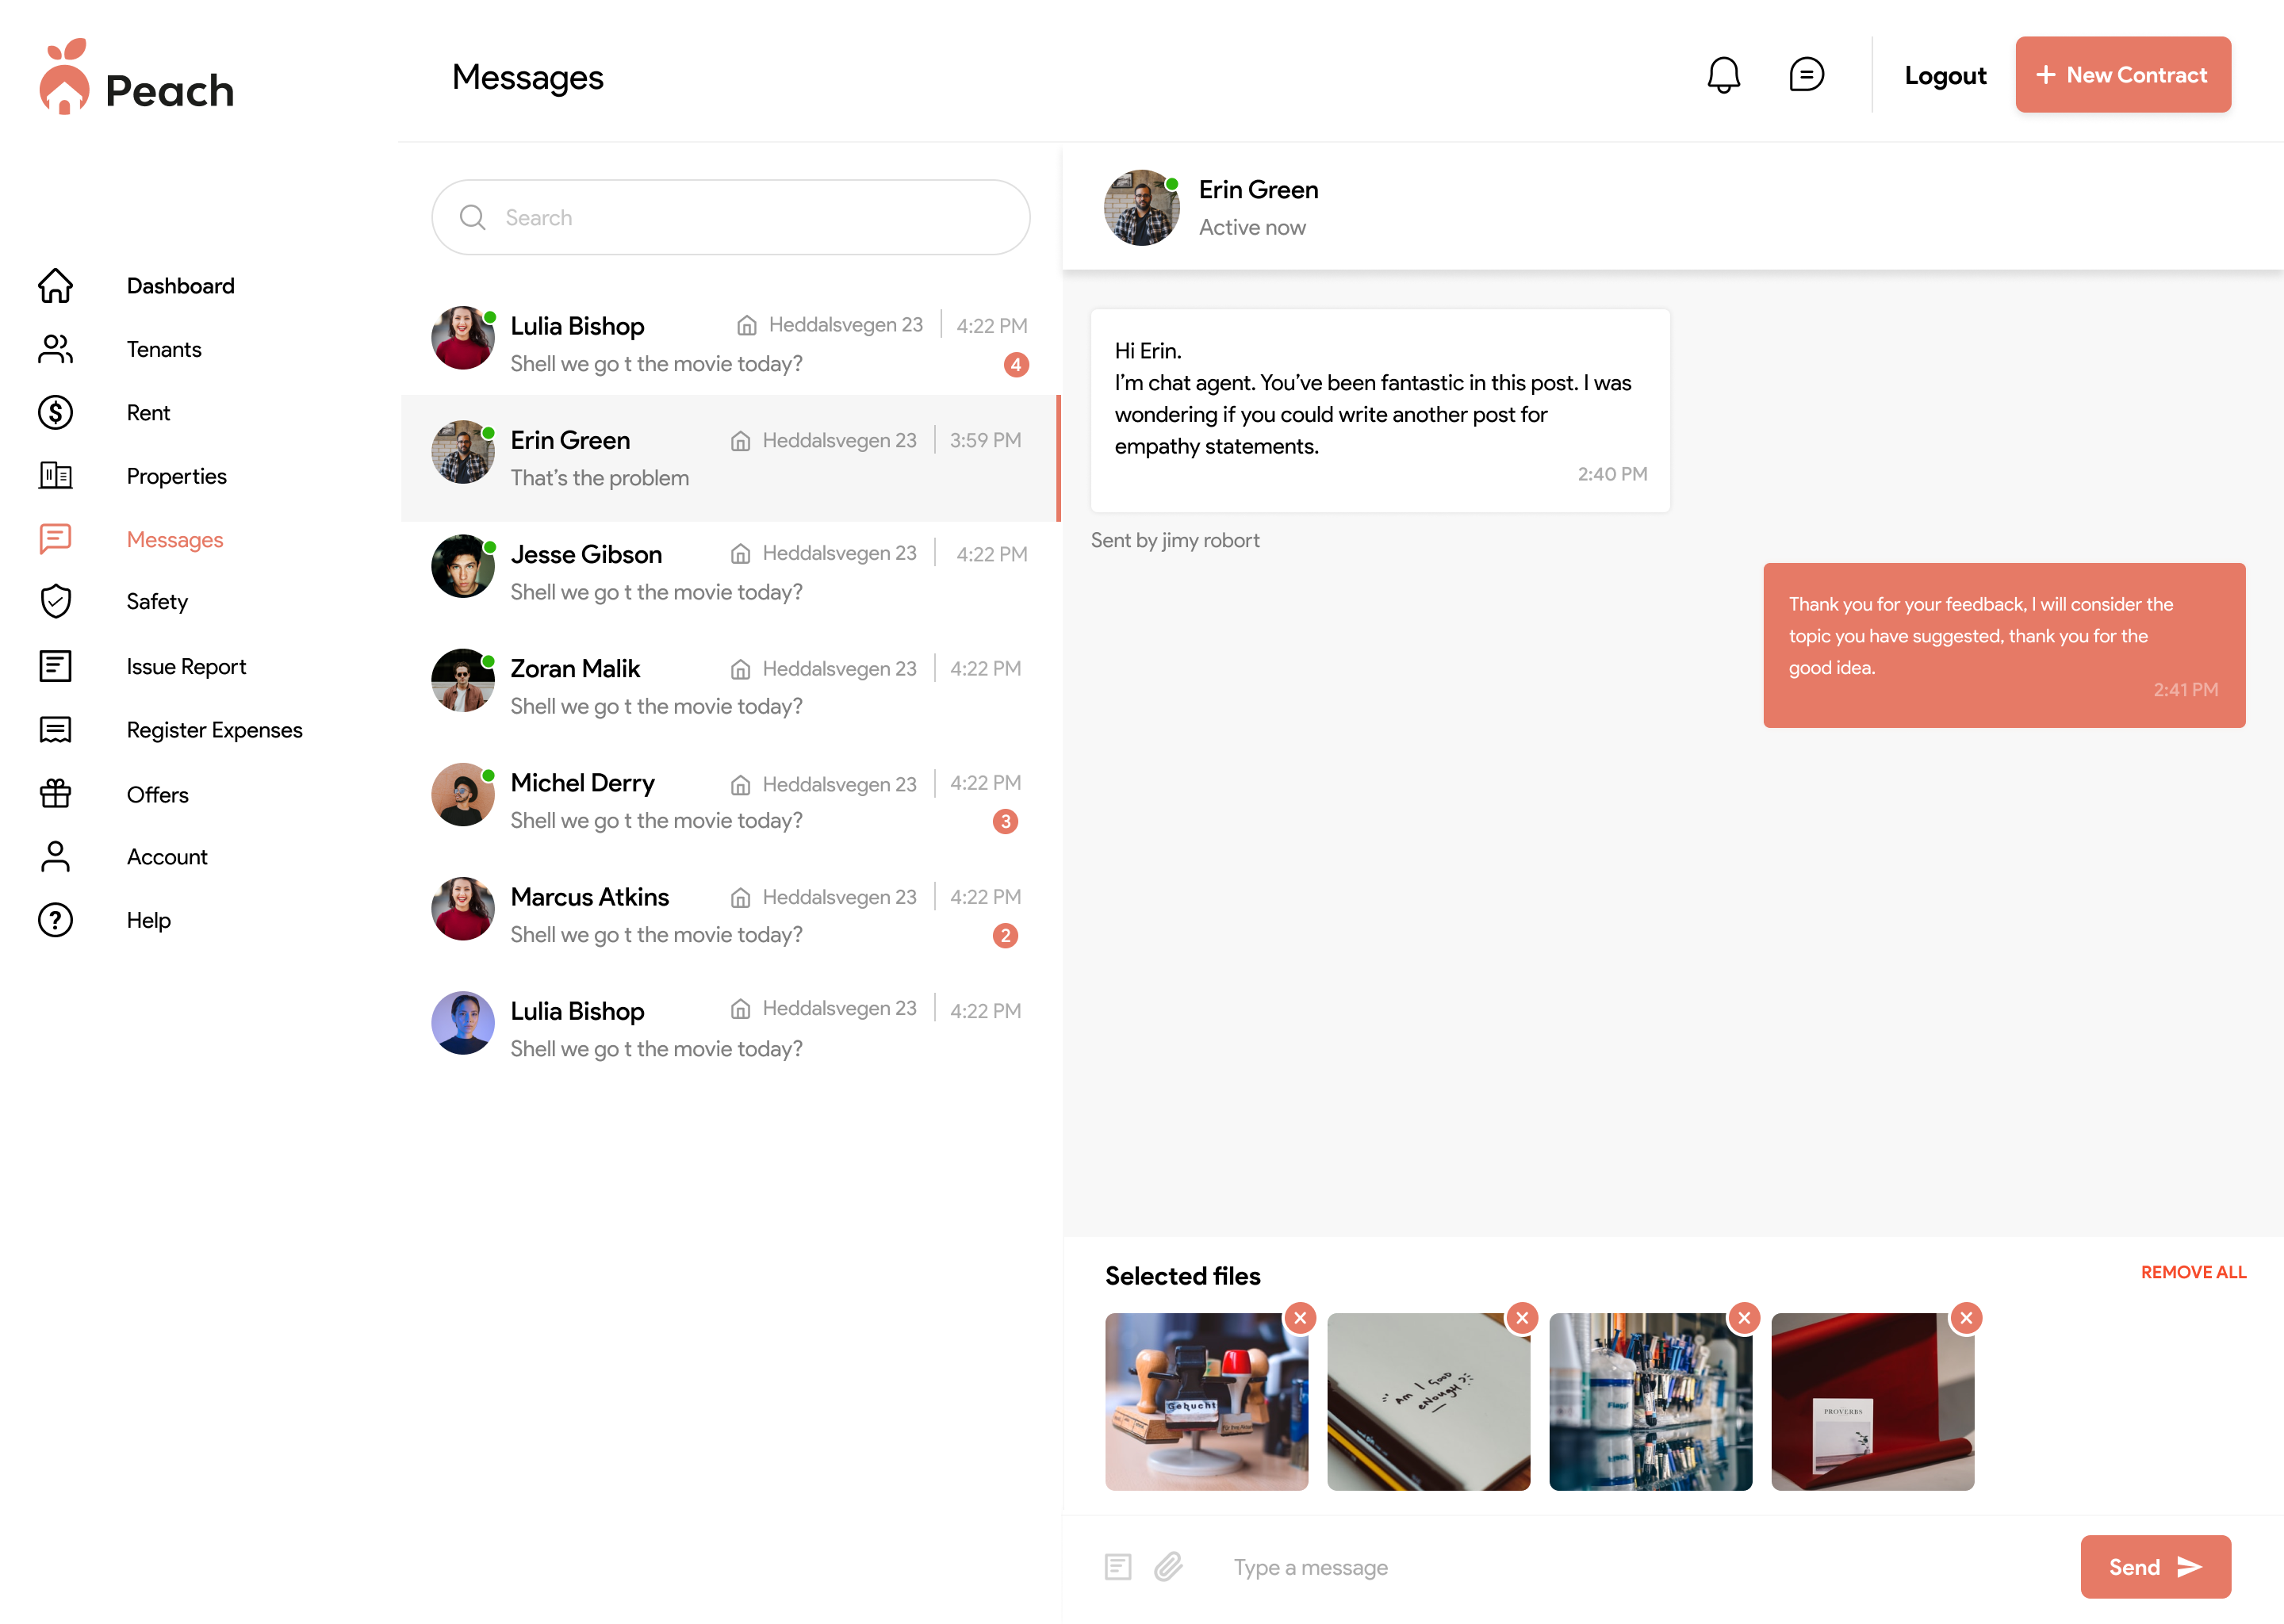Click the Safety shield icon
This screenshot has width=2284, height=1624.
[x=55, y=601]
